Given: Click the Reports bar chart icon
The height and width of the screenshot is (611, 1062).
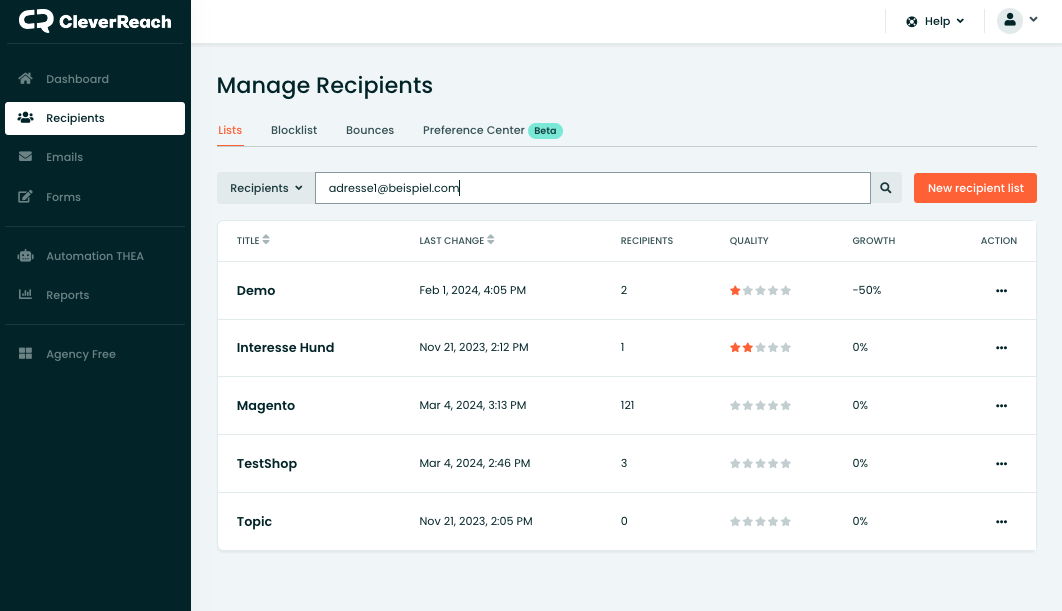Looking at the screenshot, I should 26,295.
